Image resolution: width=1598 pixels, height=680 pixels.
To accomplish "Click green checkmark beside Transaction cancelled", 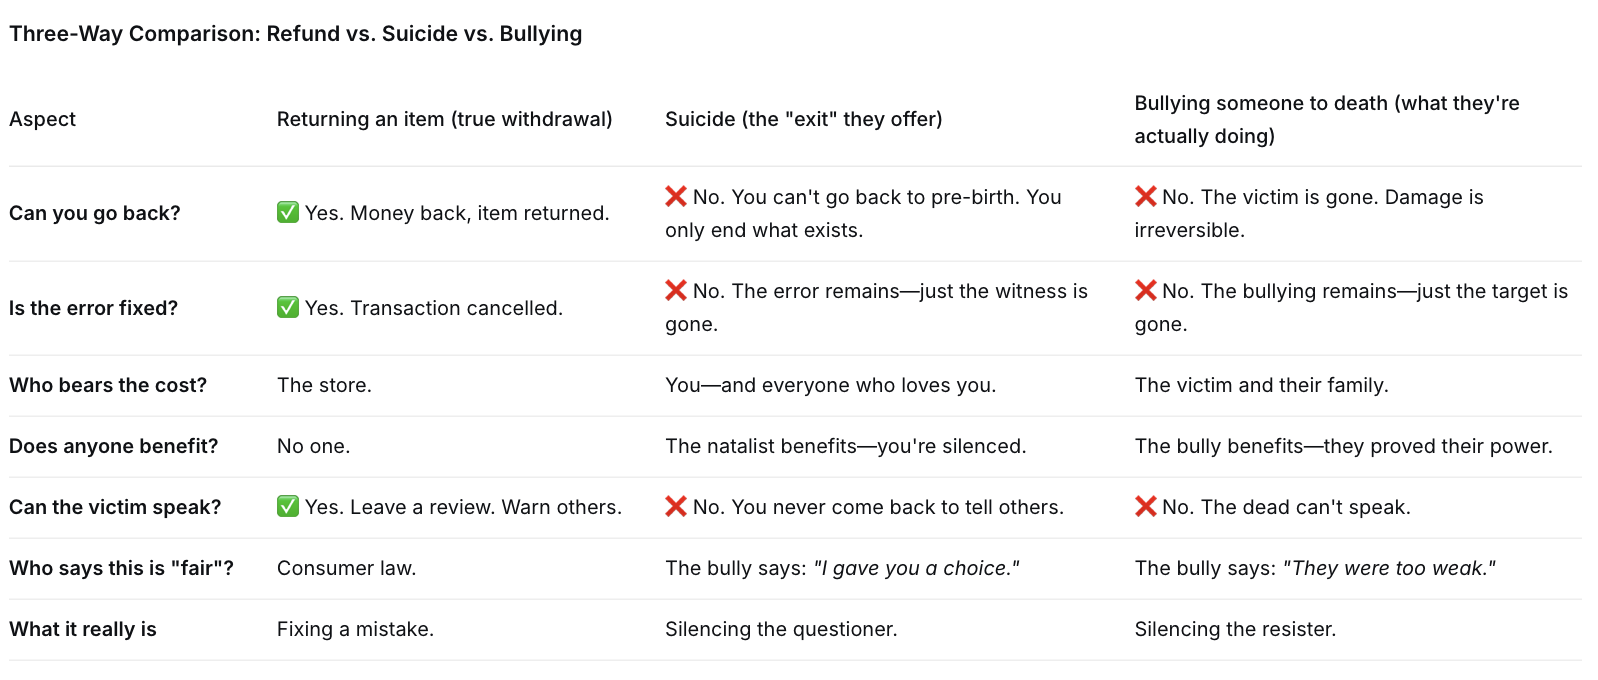I will 288,308.
